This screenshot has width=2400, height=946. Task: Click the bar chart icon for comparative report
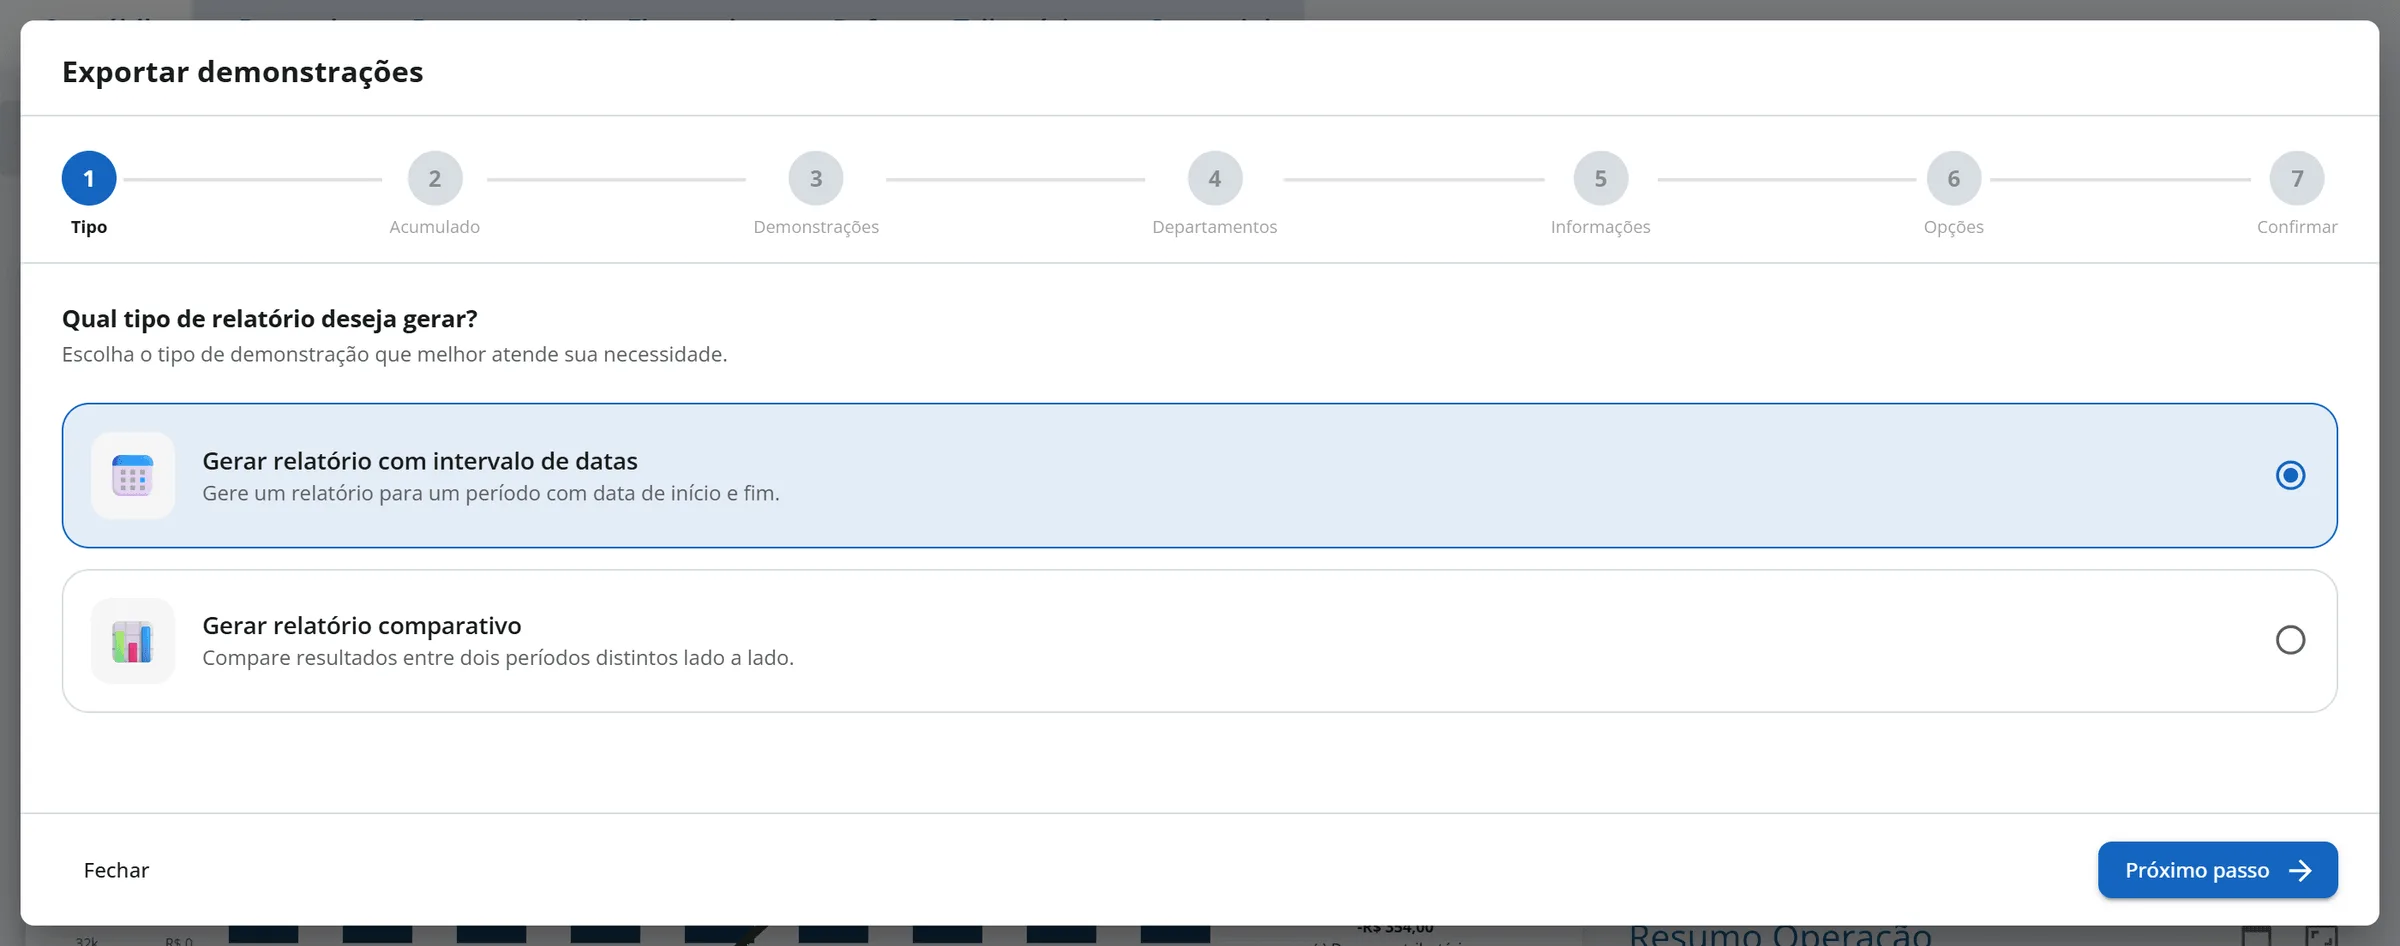point(132,641)
